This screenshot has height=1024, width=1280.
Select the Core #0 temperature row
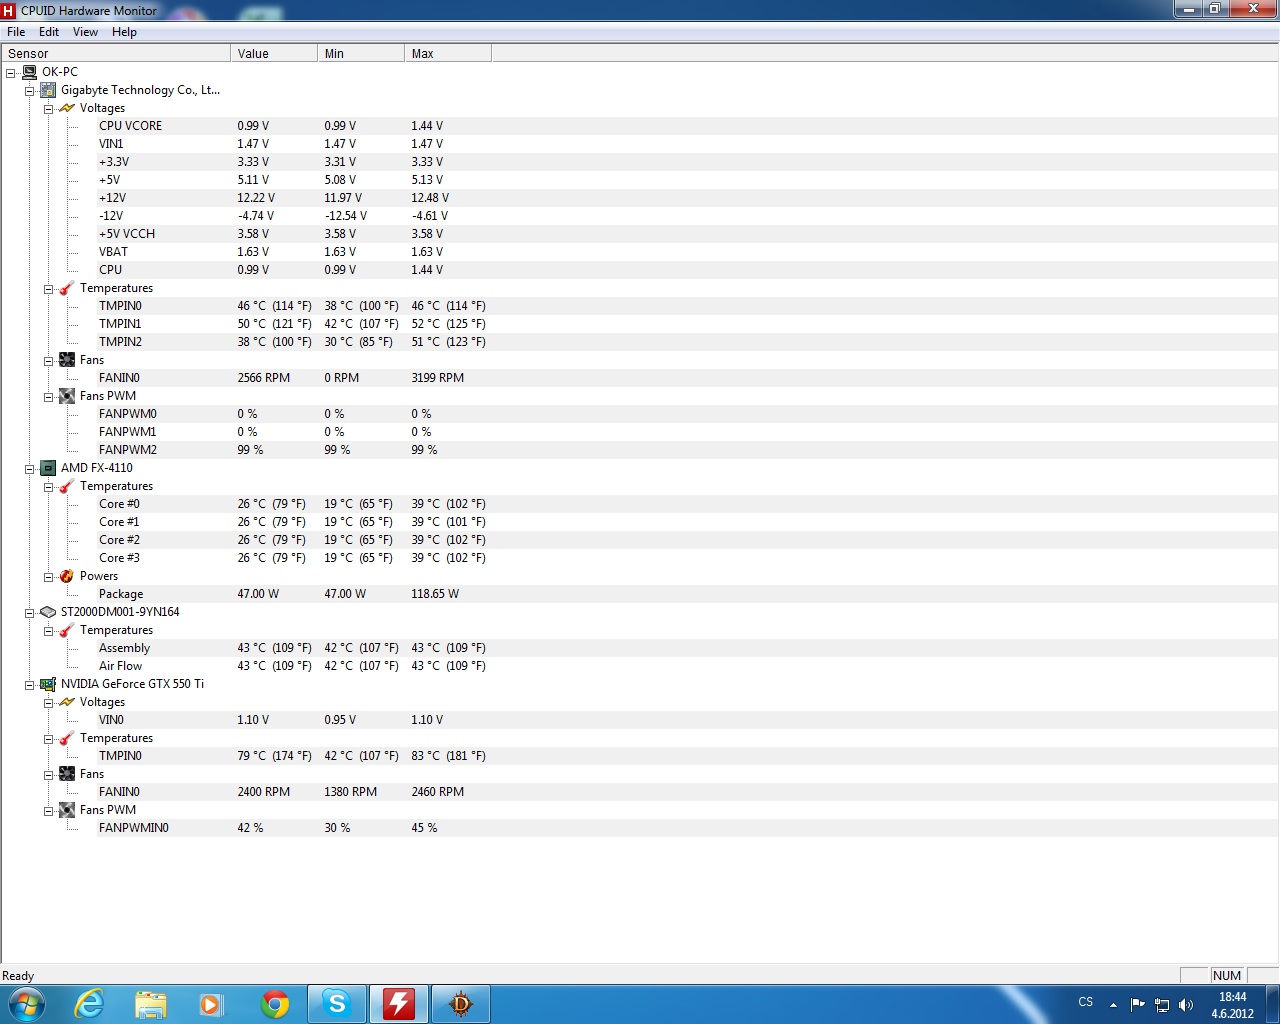click(x=639, y=504)
